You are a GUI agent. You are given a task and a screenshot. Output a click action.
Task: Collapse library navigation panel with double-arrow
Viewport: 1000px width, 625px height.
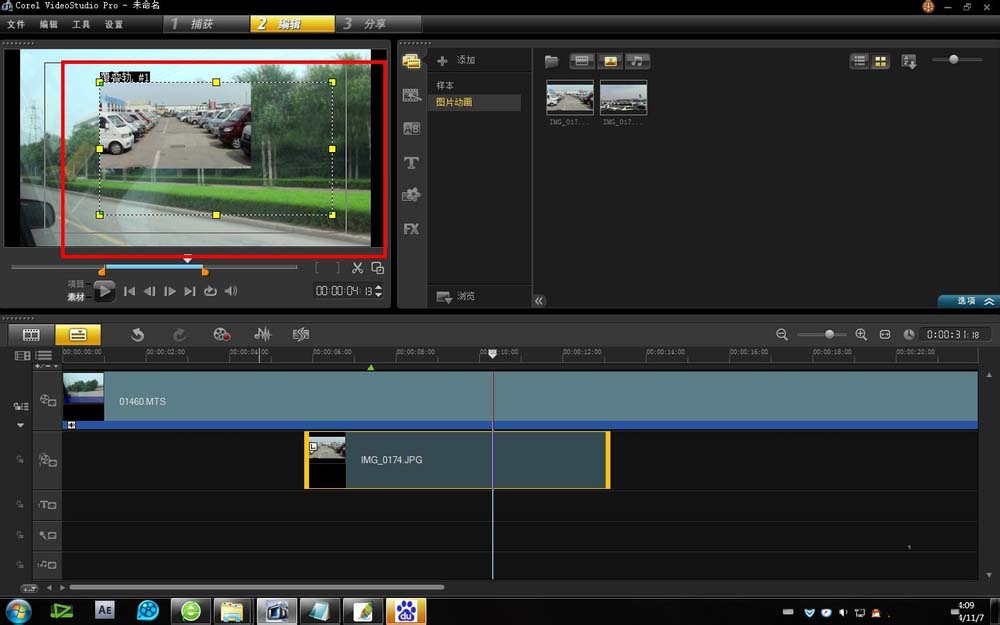click(539, 301)
